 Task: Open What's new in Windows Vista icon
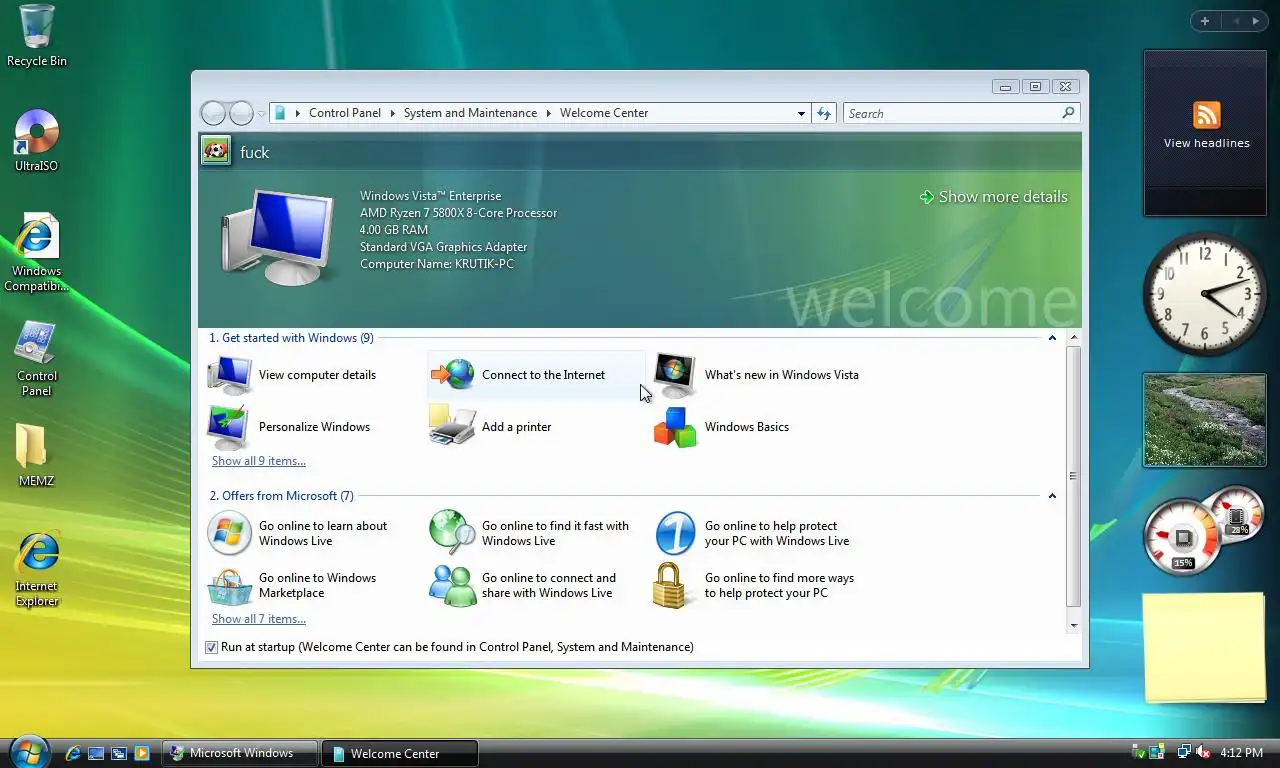675,375
